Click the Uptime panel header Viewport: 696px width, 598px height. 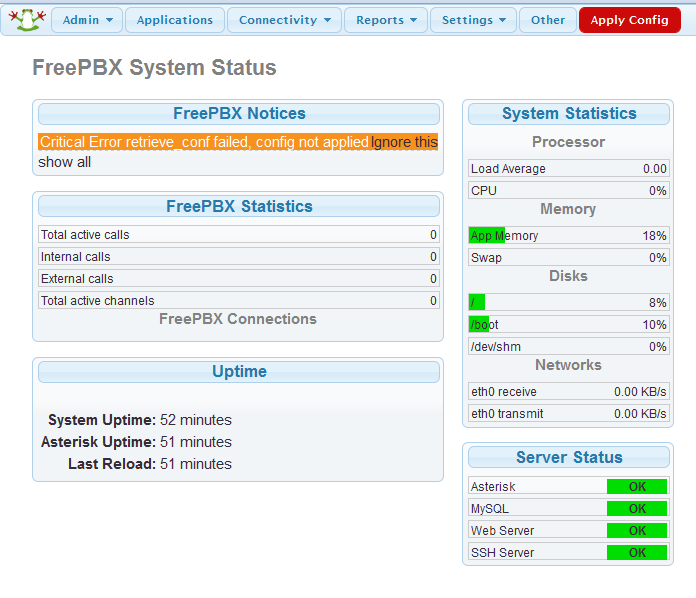pos(239,372)
